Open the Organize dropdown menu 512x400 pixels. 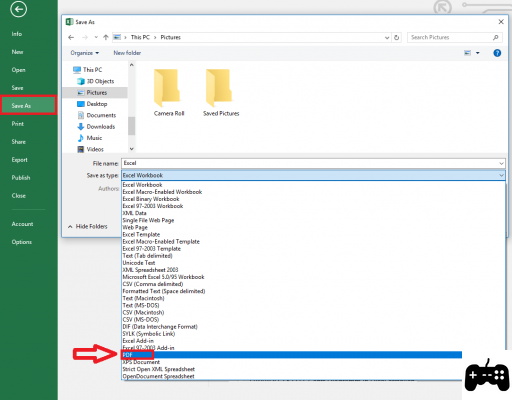click(x=85, y=53)
